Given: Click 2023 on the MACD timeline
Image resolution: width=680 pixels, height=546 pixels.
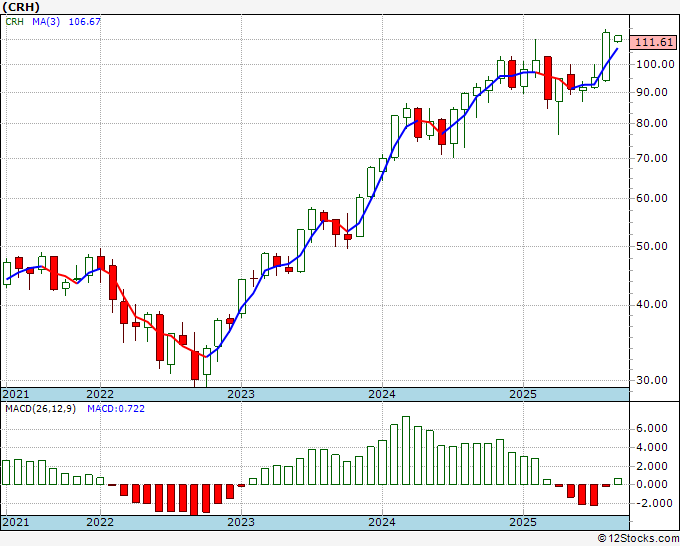Looking at the screenshot, I should coord(241,522).
